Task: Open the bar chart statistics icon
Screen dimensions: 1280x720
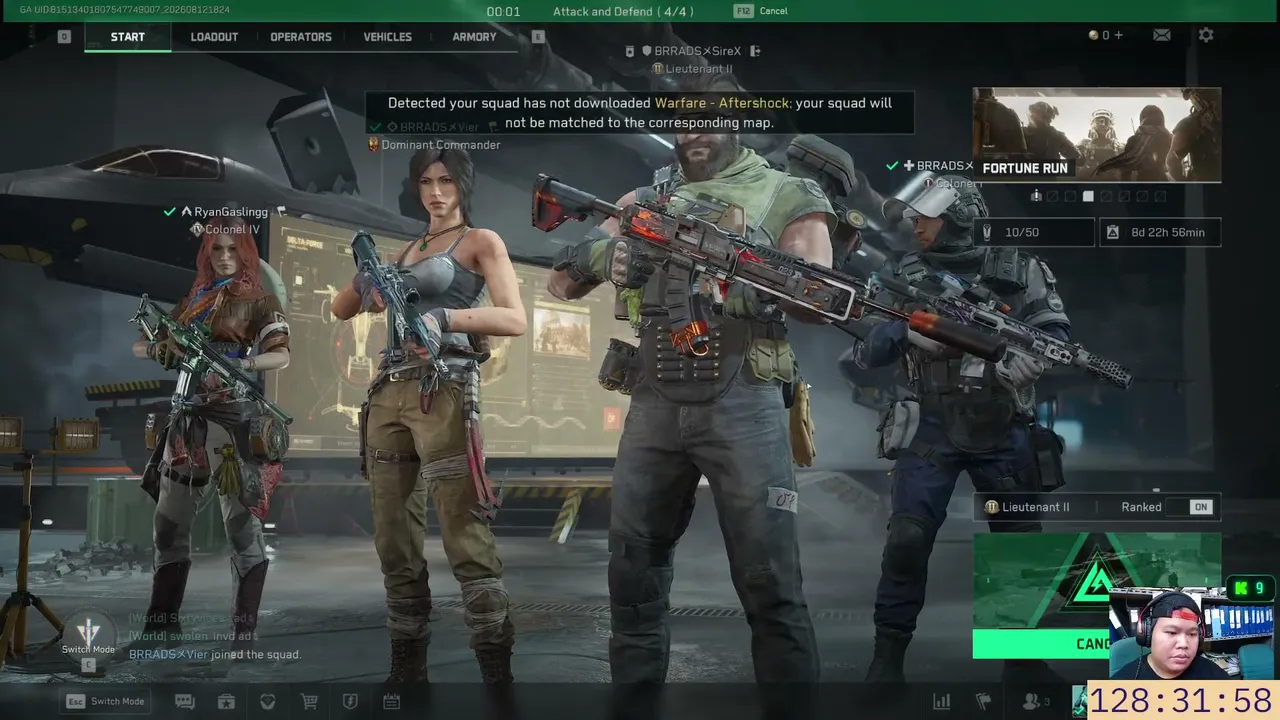Action: (941, 702)
